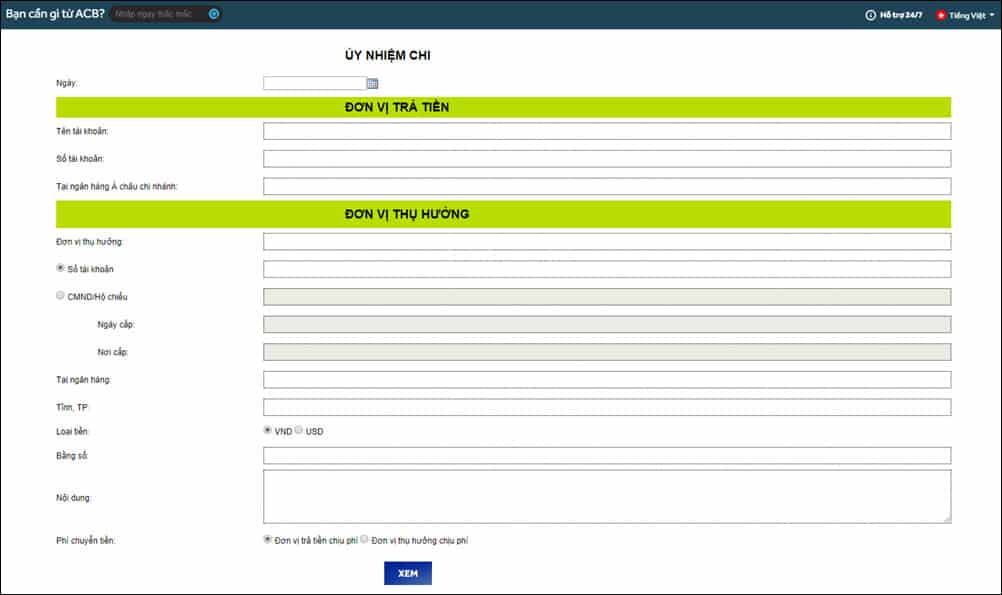Click the Tên tài khoản input field
This screenshot has width=1002, height=595.
coord(606,131)
